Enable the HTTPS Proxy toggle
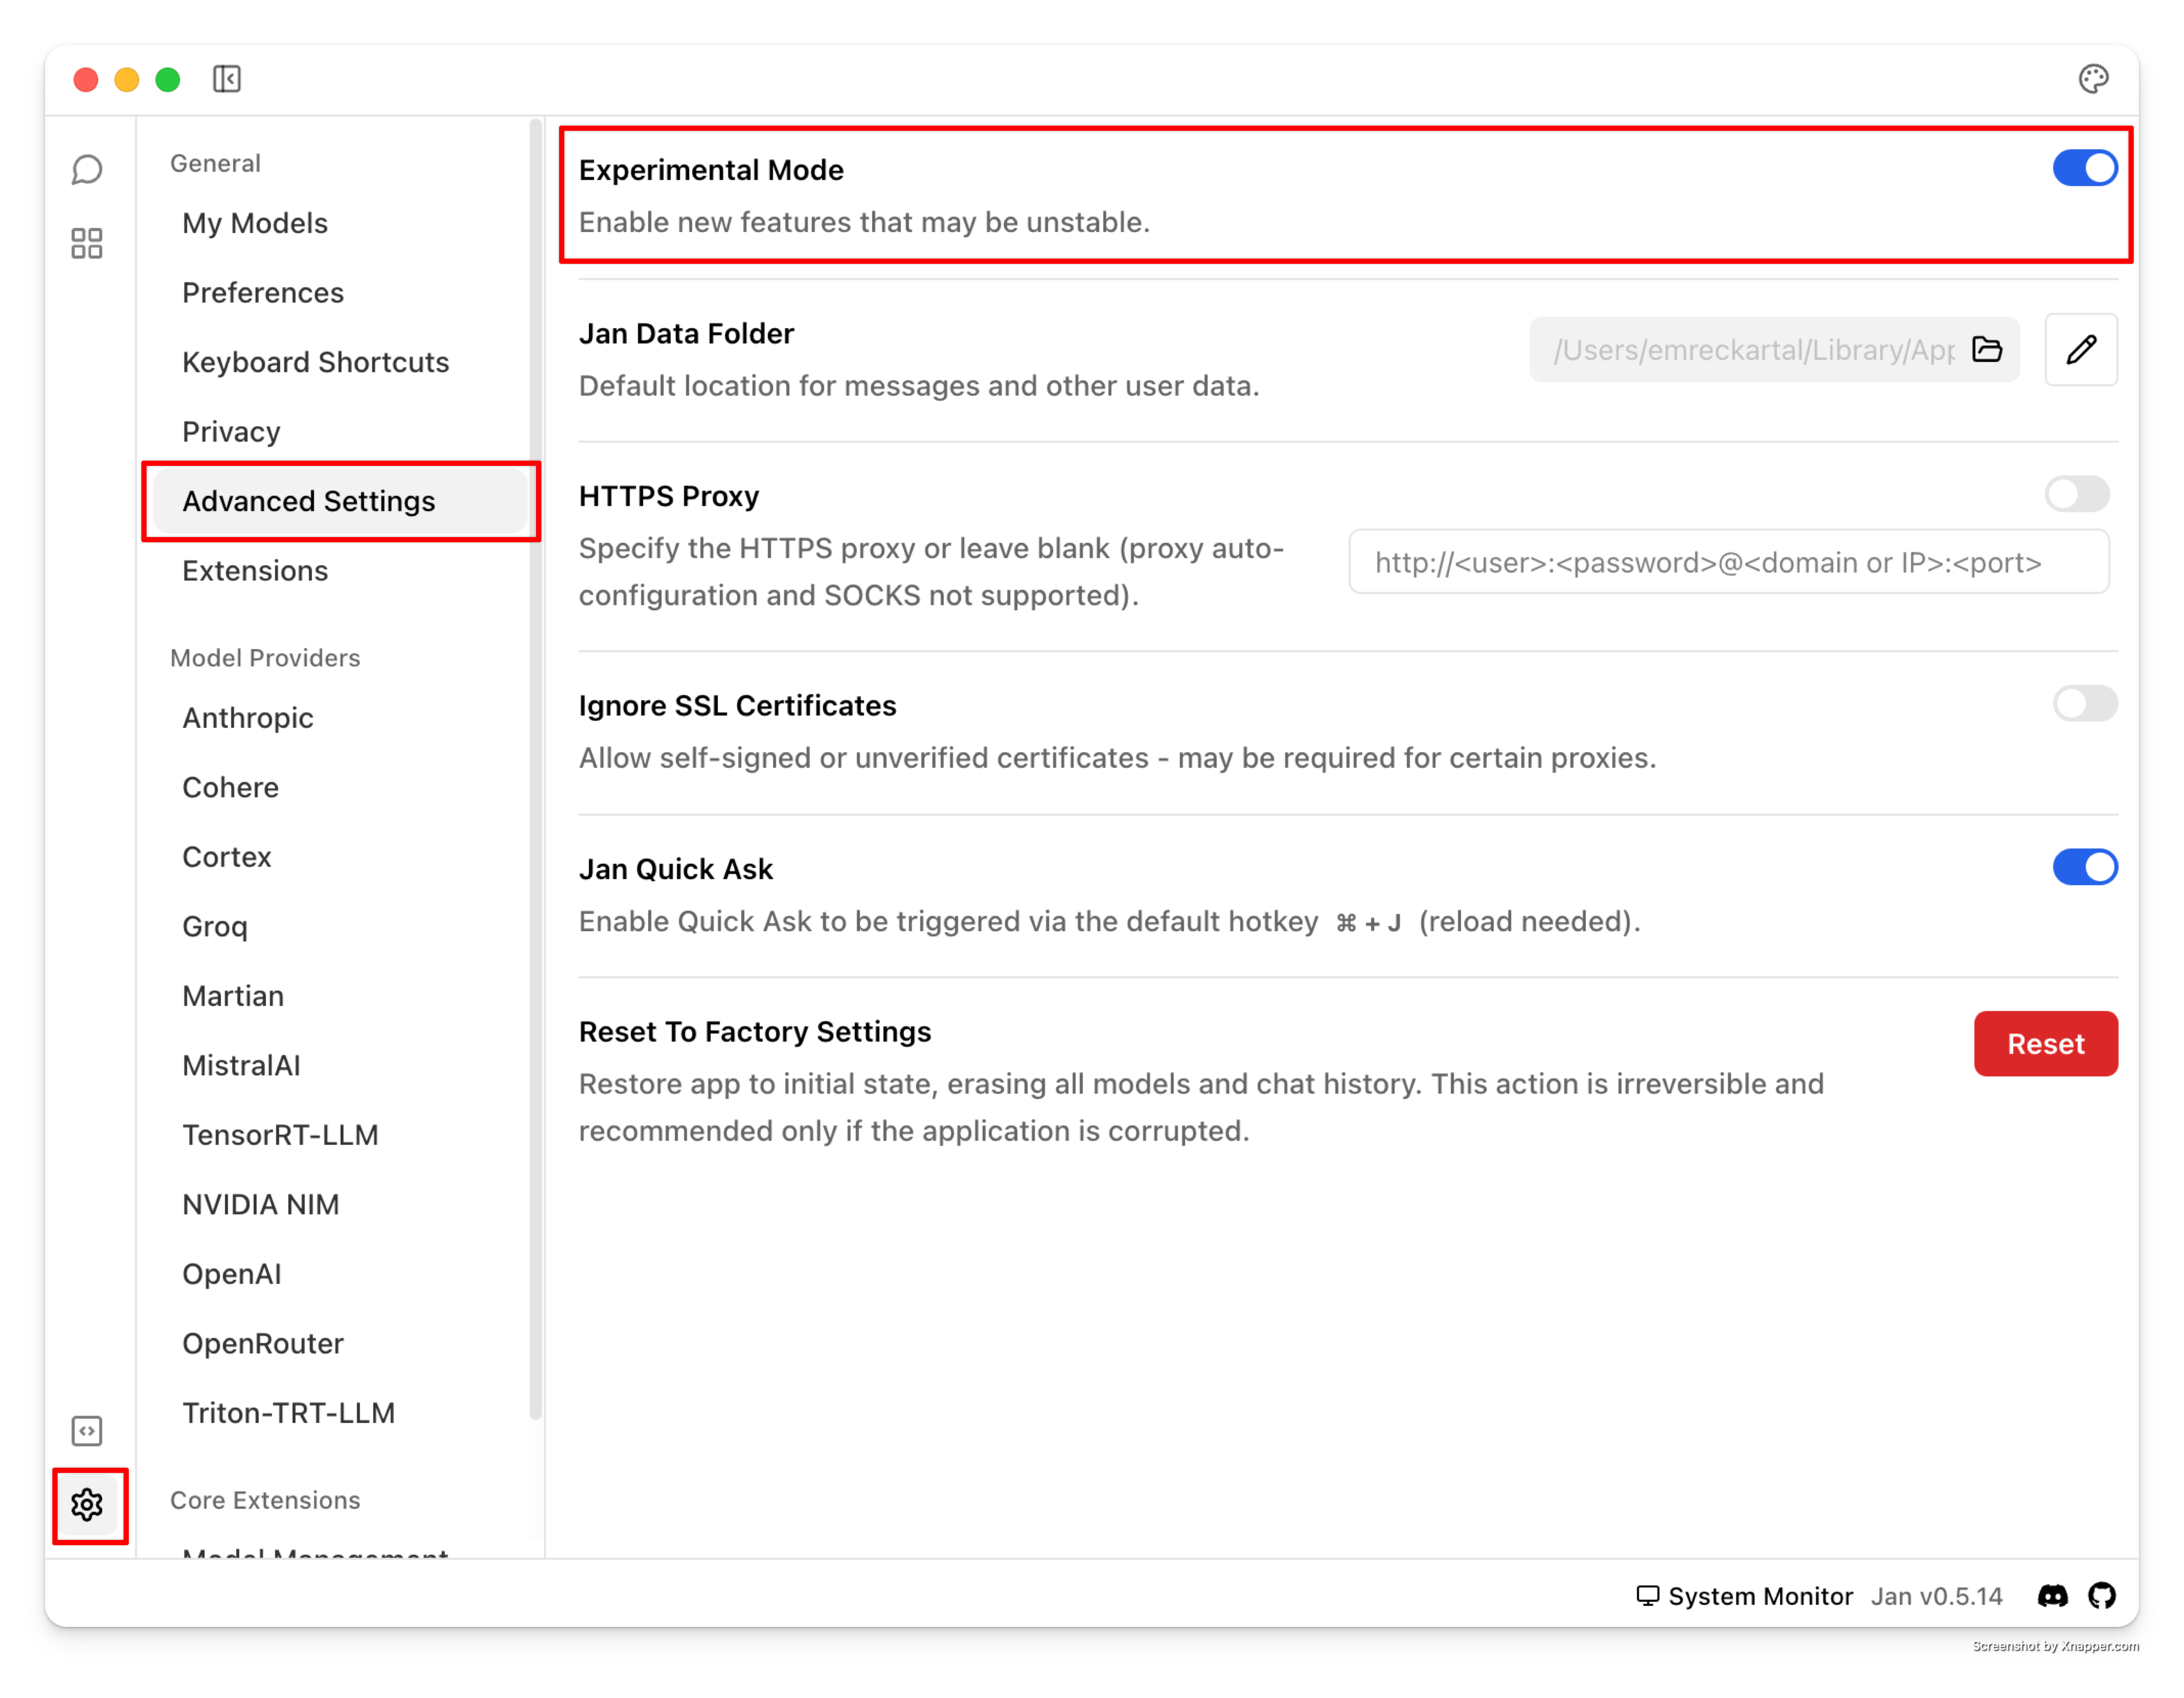Viewport: 2184px width, 1698px height. click(2077, 494)
